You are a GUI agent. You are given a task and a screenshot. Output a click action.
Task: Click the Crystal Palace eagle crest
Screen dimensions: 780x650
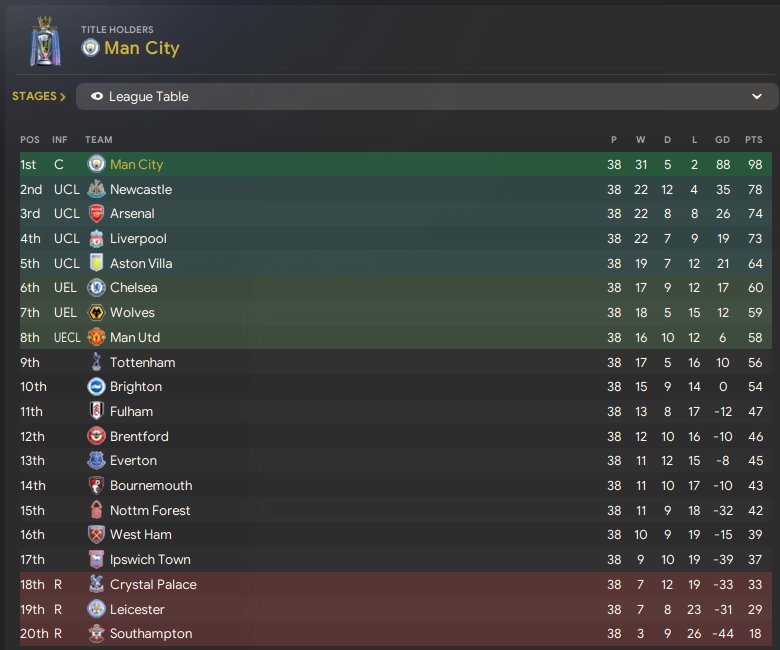[x=96, y=584]
